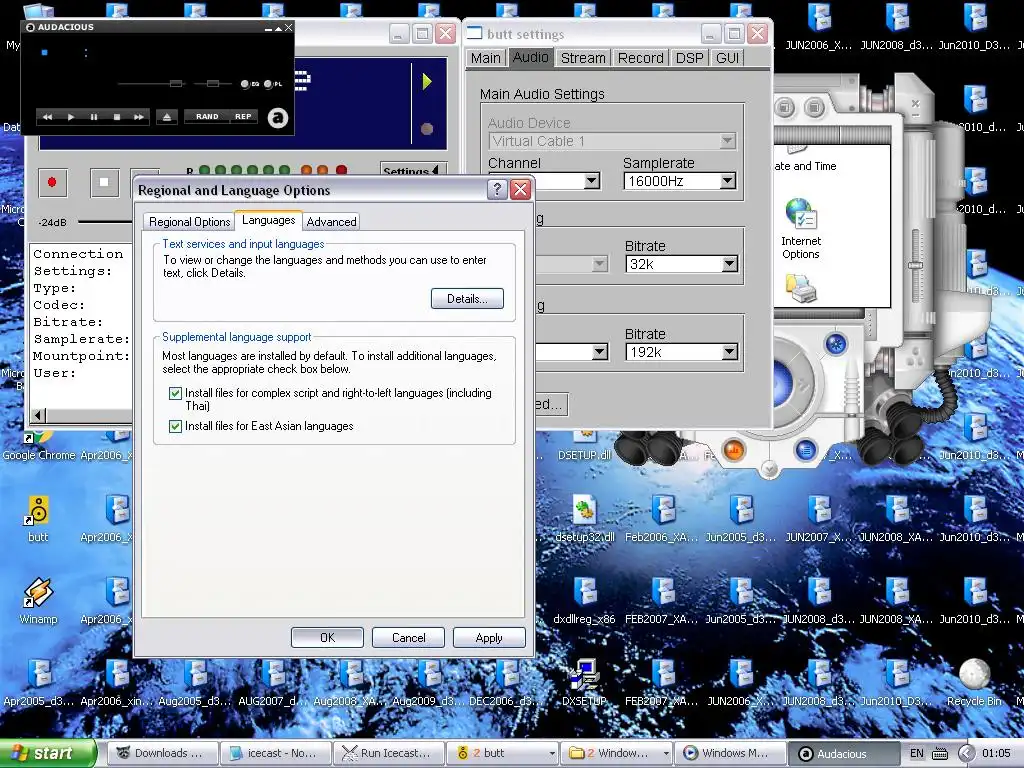Switch to Run Icecast taskbar item

pos(388,753)
